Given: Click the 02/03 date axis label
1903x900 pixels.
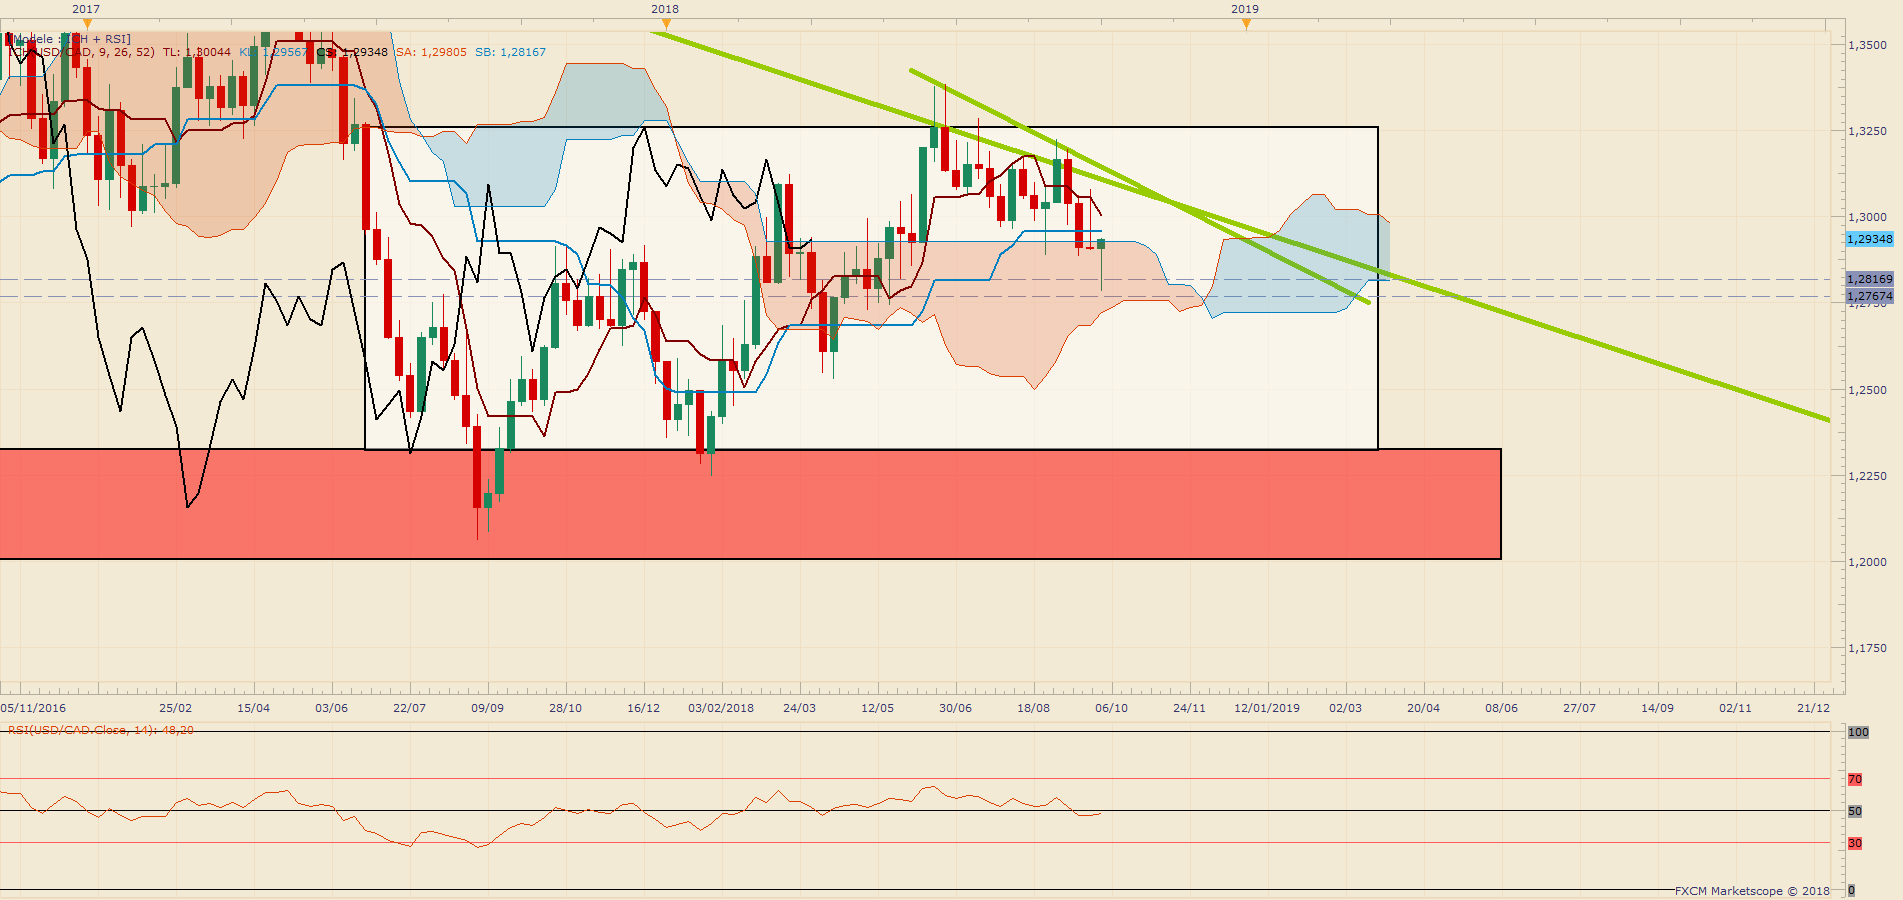Looking at the screenshot, I should tap(1346, 708).
